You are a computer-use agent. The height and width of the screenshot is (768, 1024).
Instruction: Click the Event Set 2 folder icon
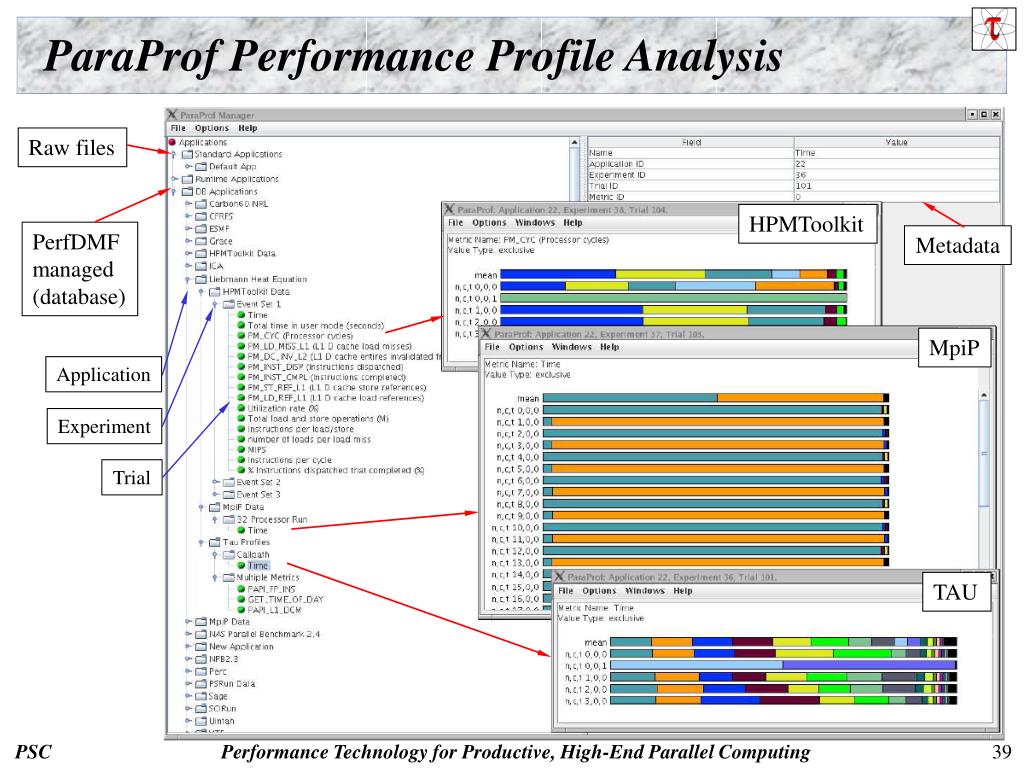(x=229, y=482)
